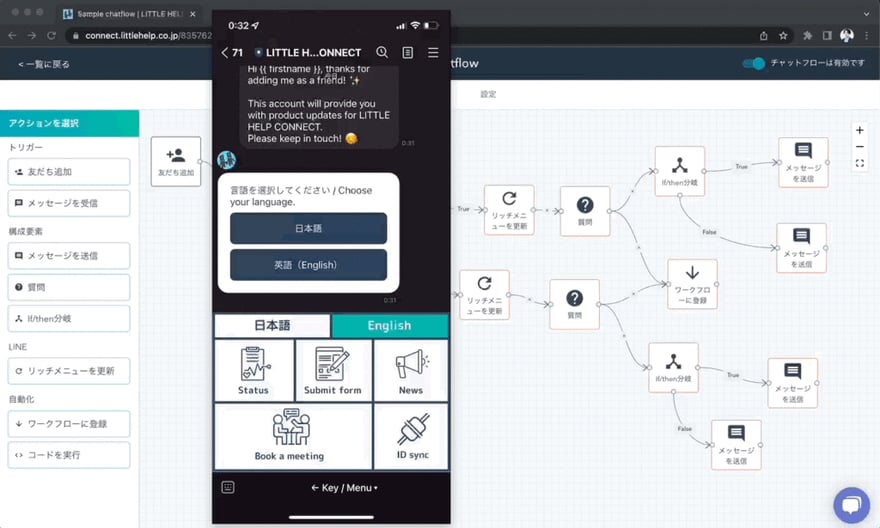Zoom out with the minus canvas control
The width and height of the screenshot is (880, 528).
pyautogui.click(x=859, y=147)
